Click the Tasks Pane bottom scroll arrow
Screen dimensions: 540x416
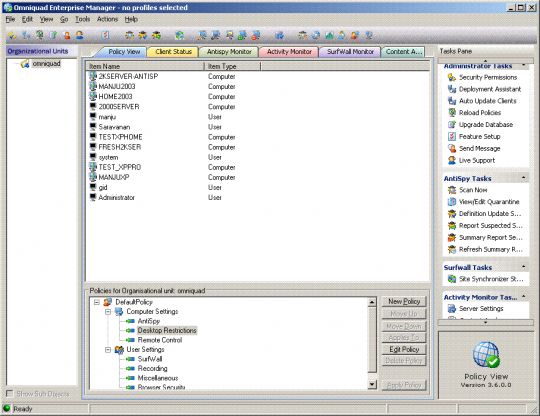pos(486,323)
